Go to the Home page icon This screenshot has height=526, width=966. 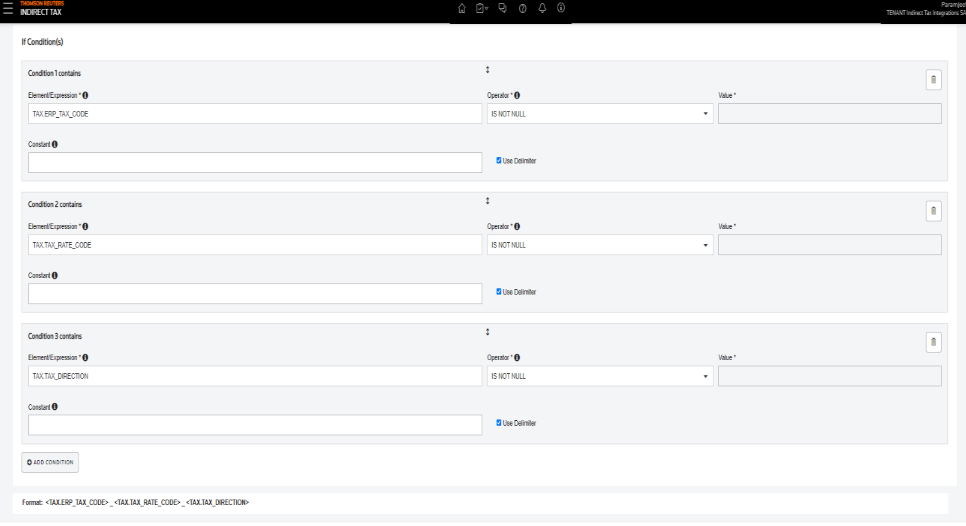462,8
